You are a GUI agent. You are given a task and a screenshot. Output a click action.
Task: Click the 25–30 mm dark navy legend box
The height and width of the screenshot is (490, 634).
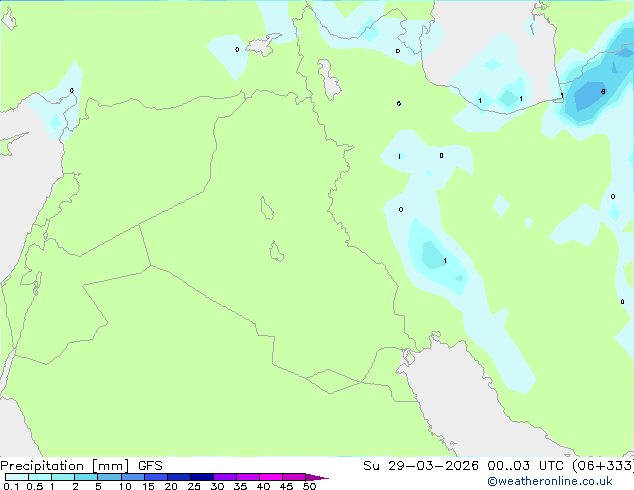point(202,477)
